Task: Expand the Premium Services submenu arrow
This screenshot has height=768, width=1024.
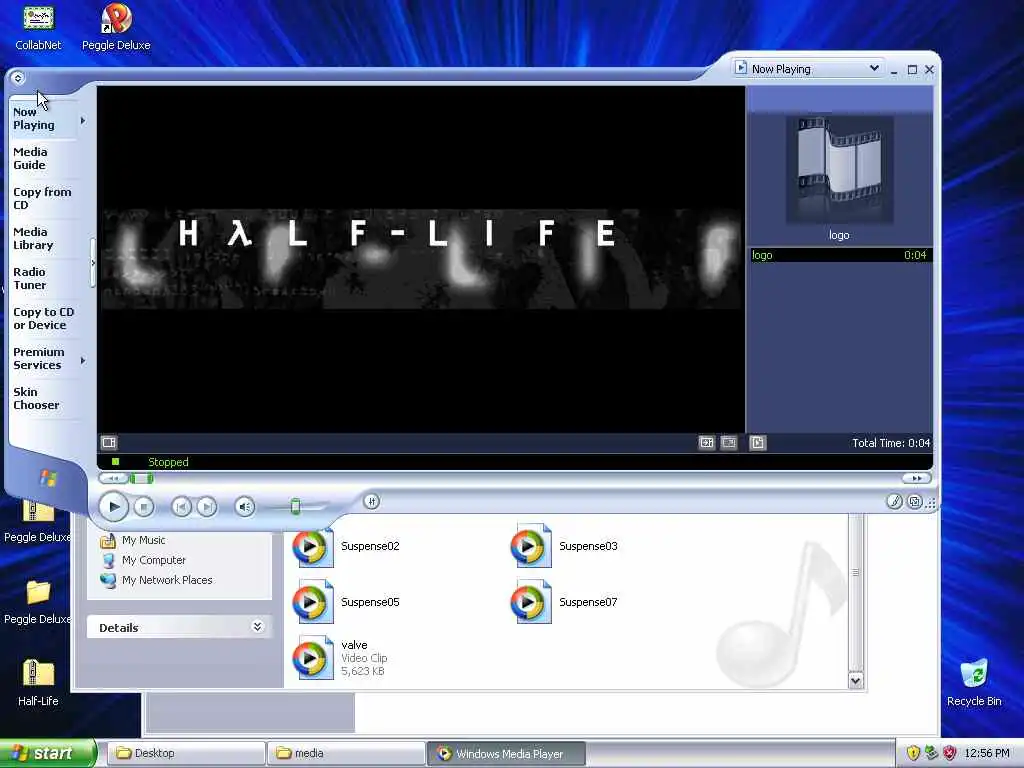Action: (x=83, y=360)
